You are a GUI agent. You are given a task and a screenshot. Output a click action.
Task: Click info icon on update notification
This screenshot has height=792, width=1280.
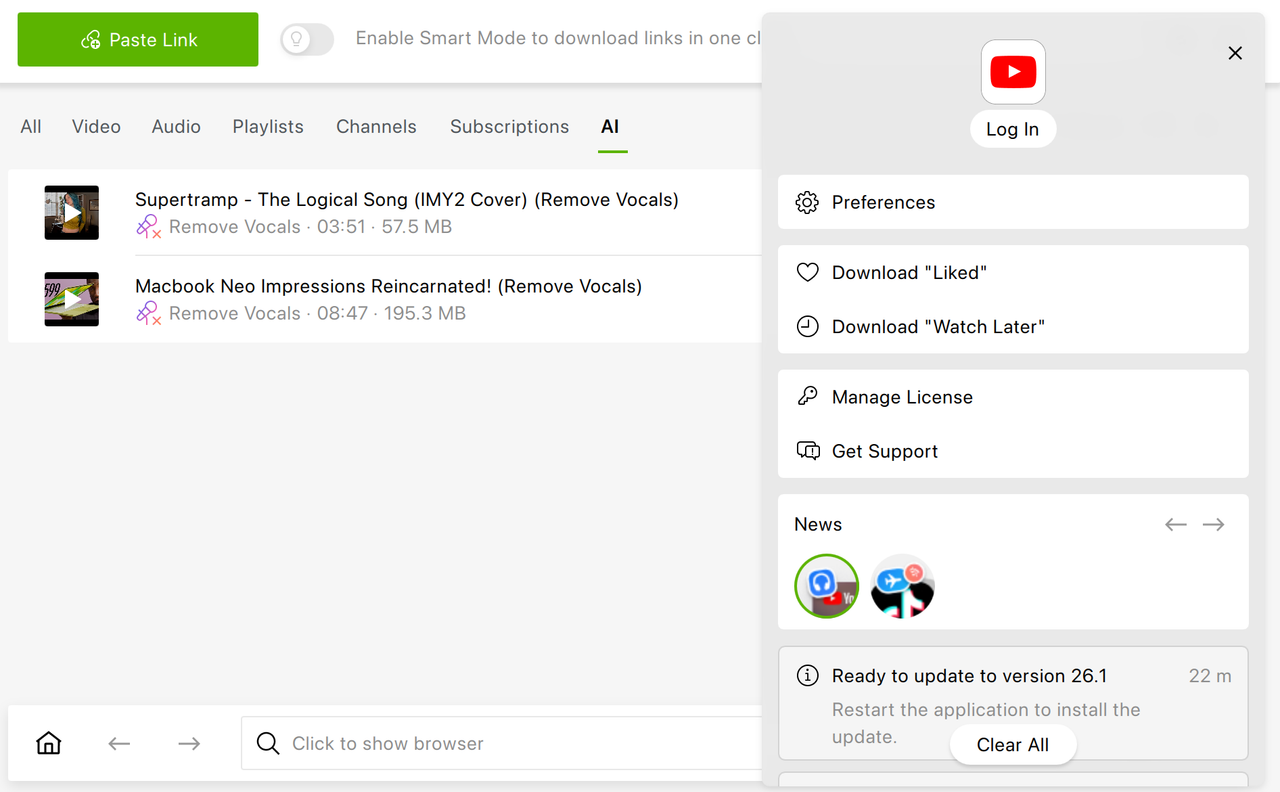(807, 676)
